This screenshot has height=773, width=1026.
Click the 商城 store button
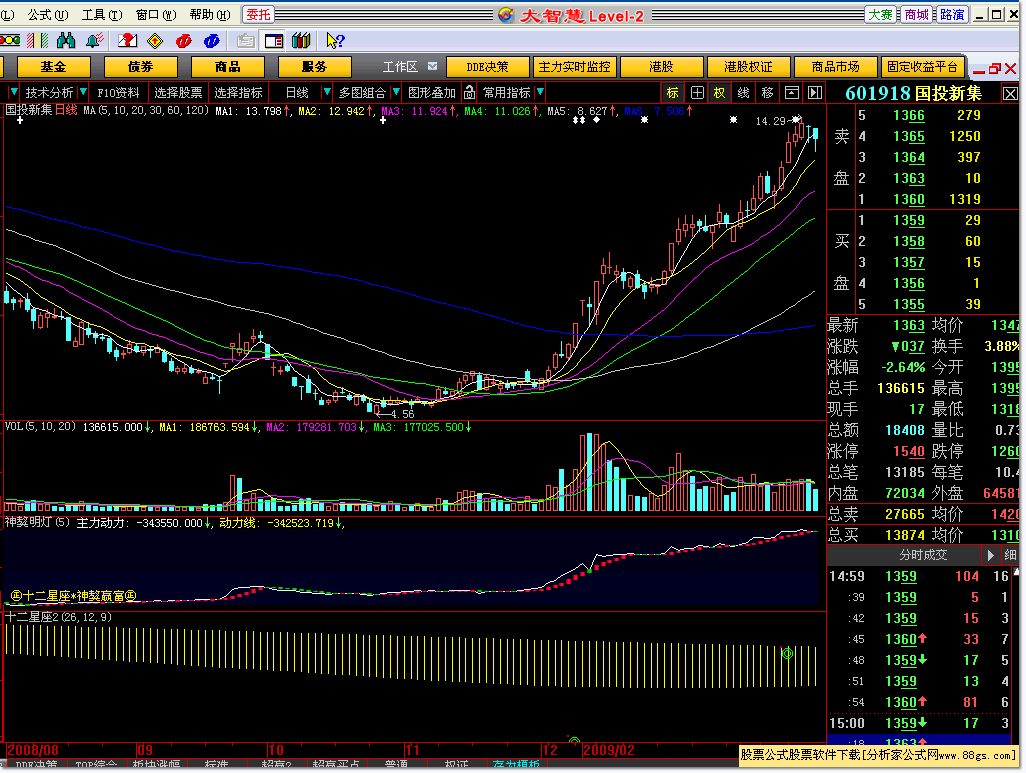[x=916, y=14]
